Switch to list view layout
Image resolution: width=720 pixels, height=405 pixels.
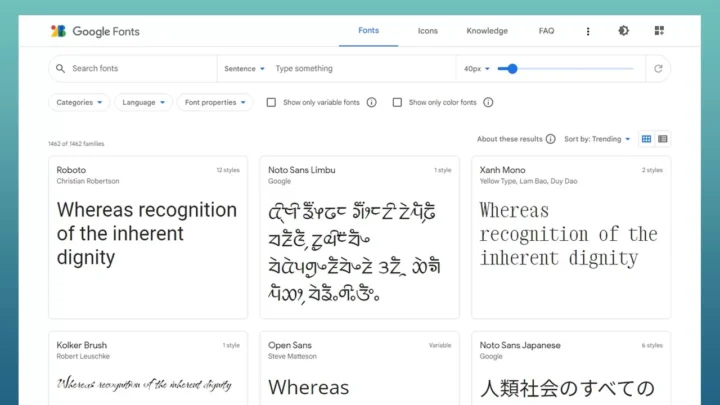pyautogui.click(x=663, y=139)
